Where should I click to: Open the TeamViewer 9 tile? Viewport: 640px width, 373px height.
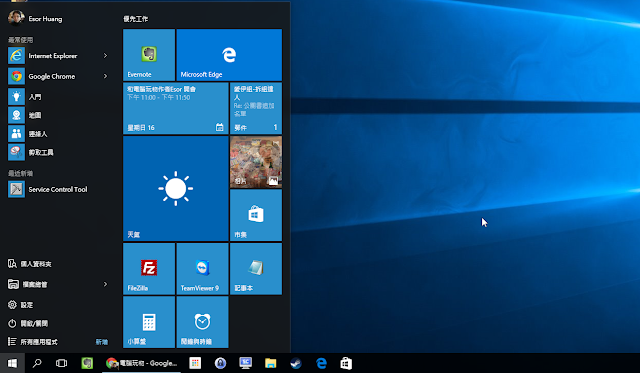[202, 269]
